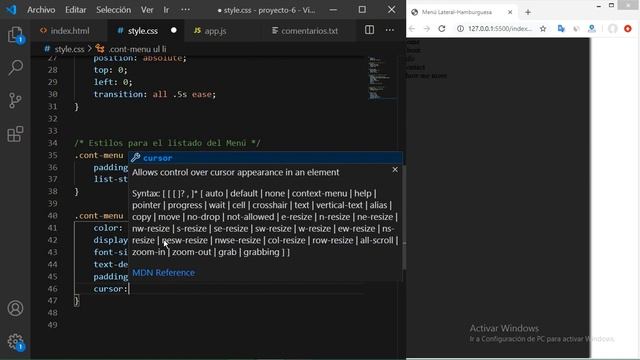Select the cursor suggestion in autocomplete
The image size is (640, 360).
pyautogui.click(x=265, y=158)
